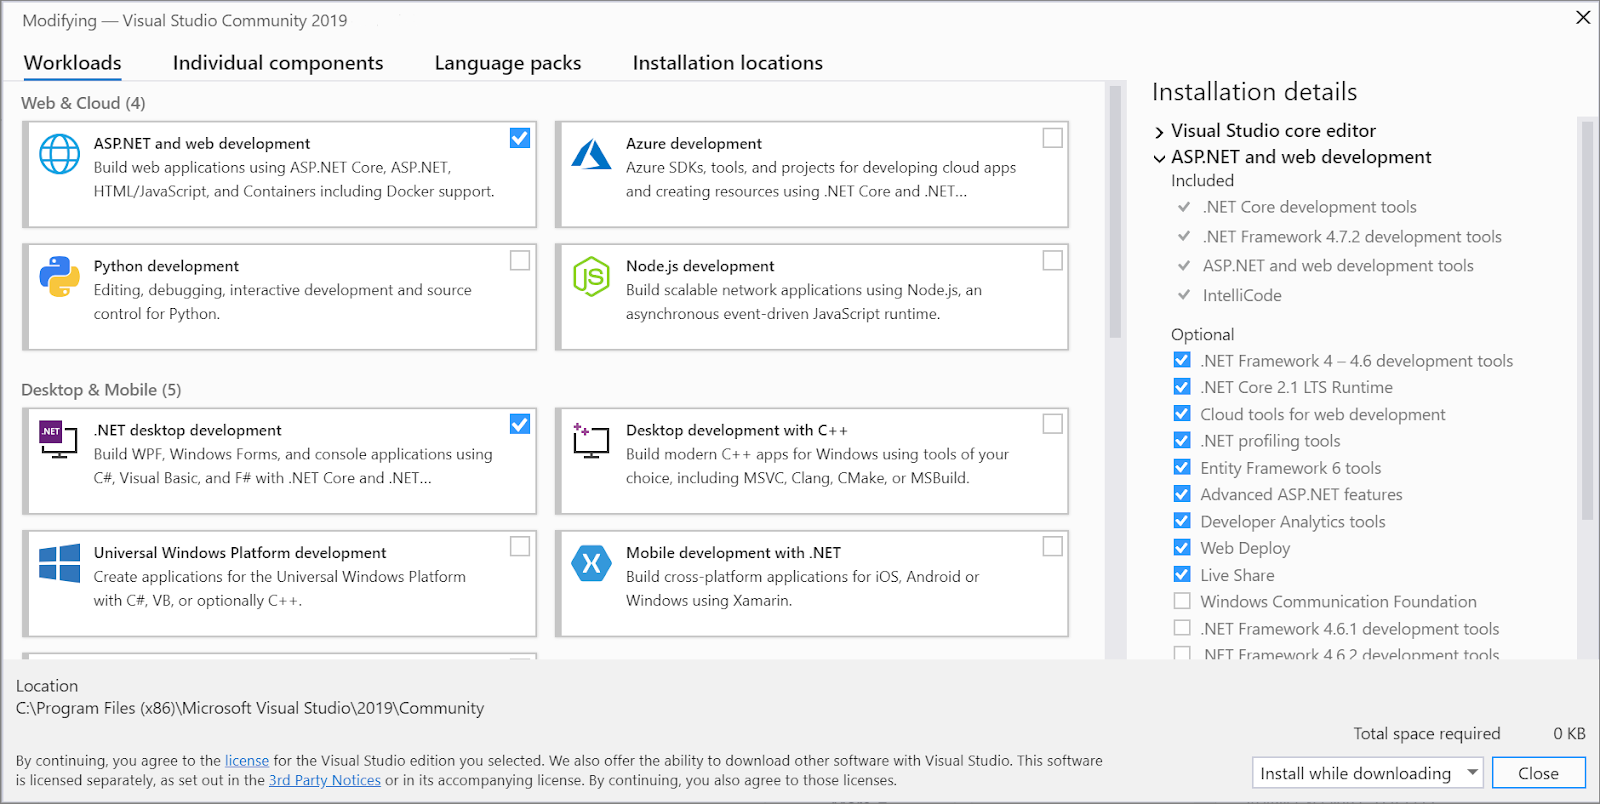Click the Universal Windows Platform logo icon
The height and width of the screenshot is (804, 1600).
pos(59,563)
